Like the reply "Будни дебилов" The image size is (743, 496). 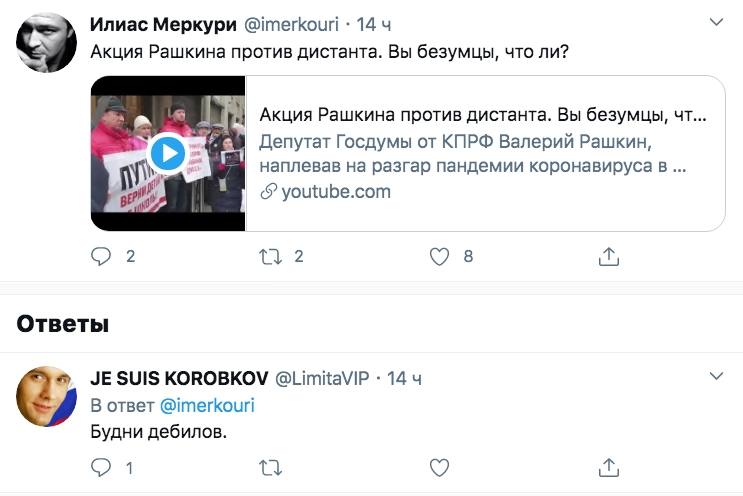tap(439, 467)
